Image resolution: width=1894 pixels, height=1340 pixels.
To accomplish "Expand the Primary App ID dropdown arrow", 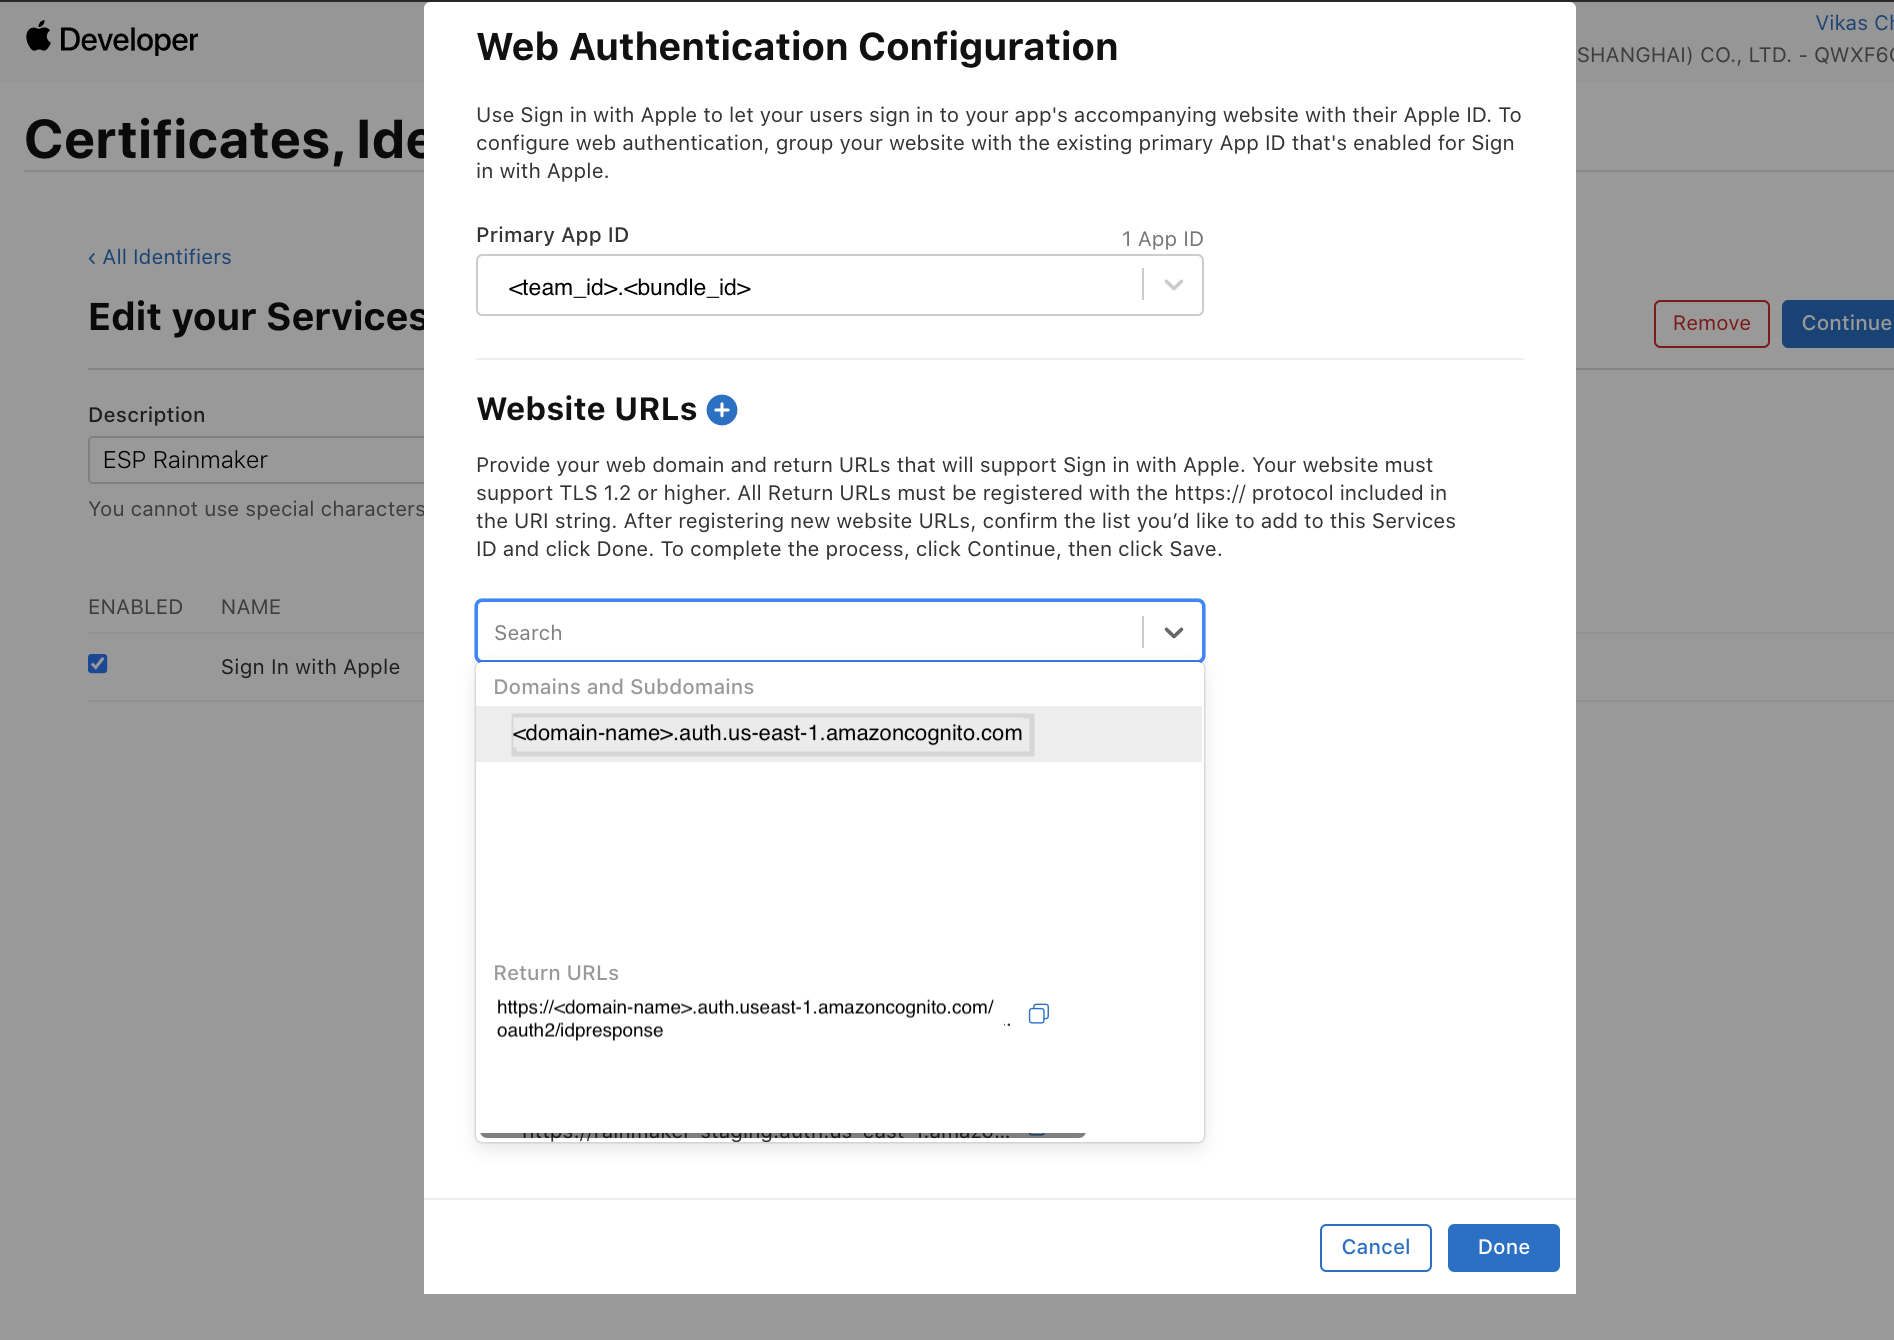I will [x=1173, y=286].
